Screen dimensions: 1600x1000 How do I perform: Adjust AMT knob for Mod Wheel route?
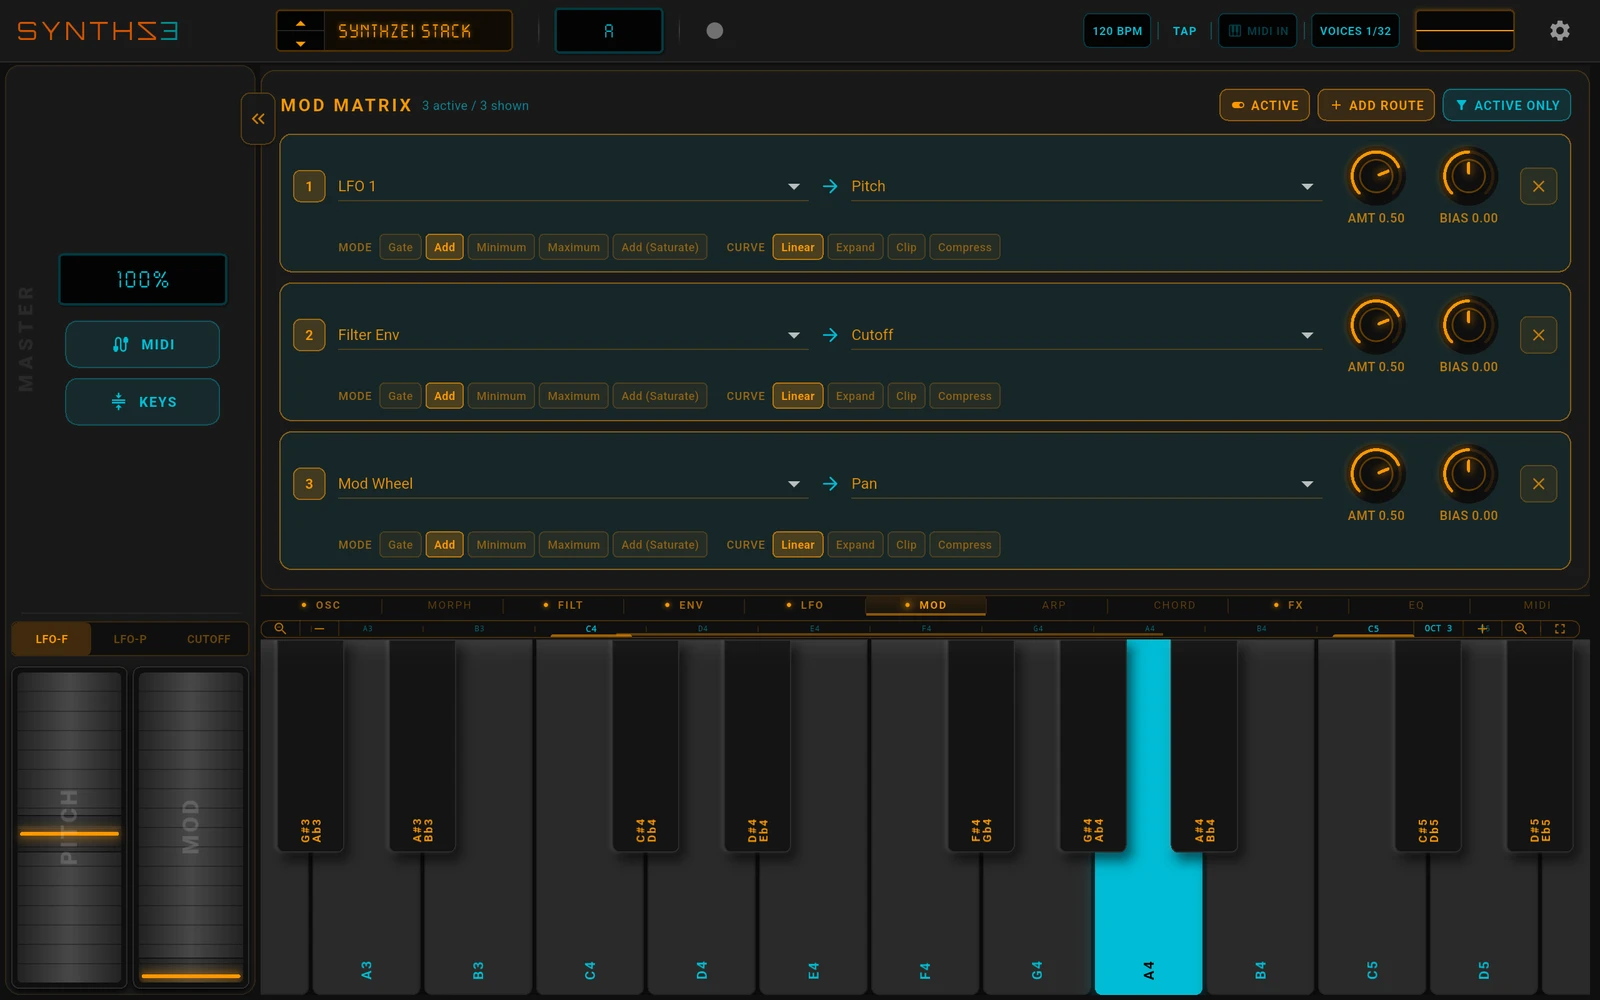point(1376,475)
